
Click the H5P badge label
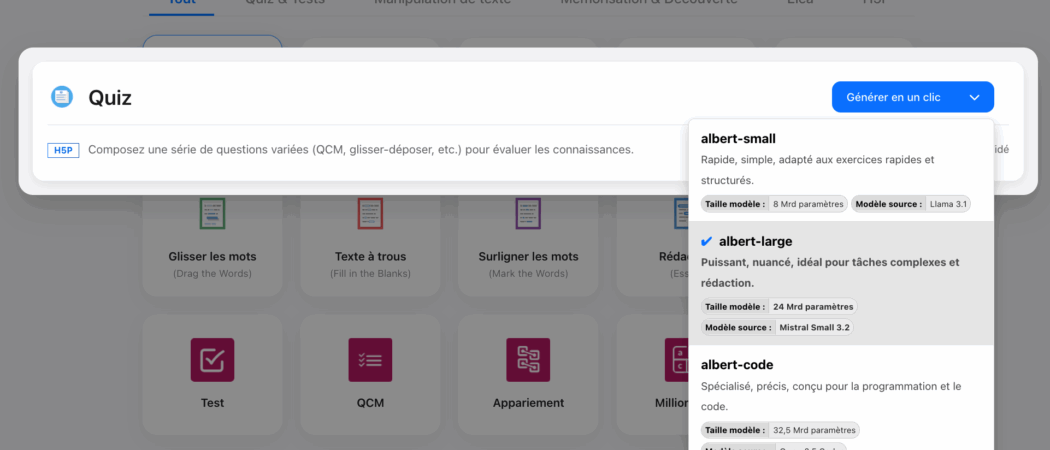click(63, 150)
